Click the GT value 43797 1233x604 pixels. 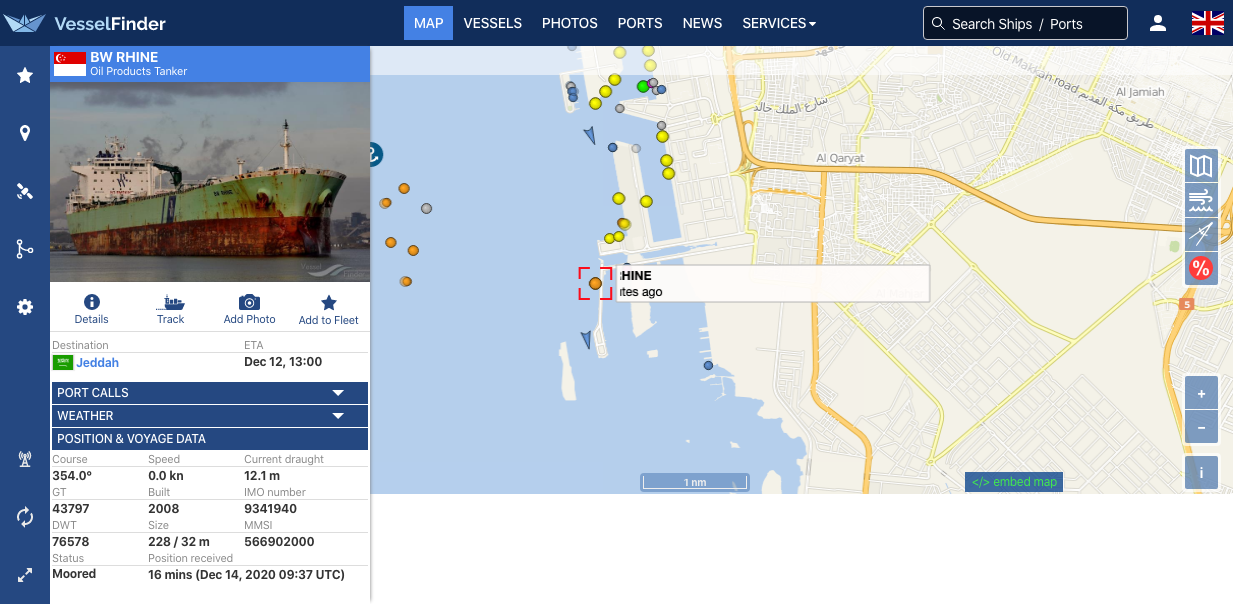point(71,509)
